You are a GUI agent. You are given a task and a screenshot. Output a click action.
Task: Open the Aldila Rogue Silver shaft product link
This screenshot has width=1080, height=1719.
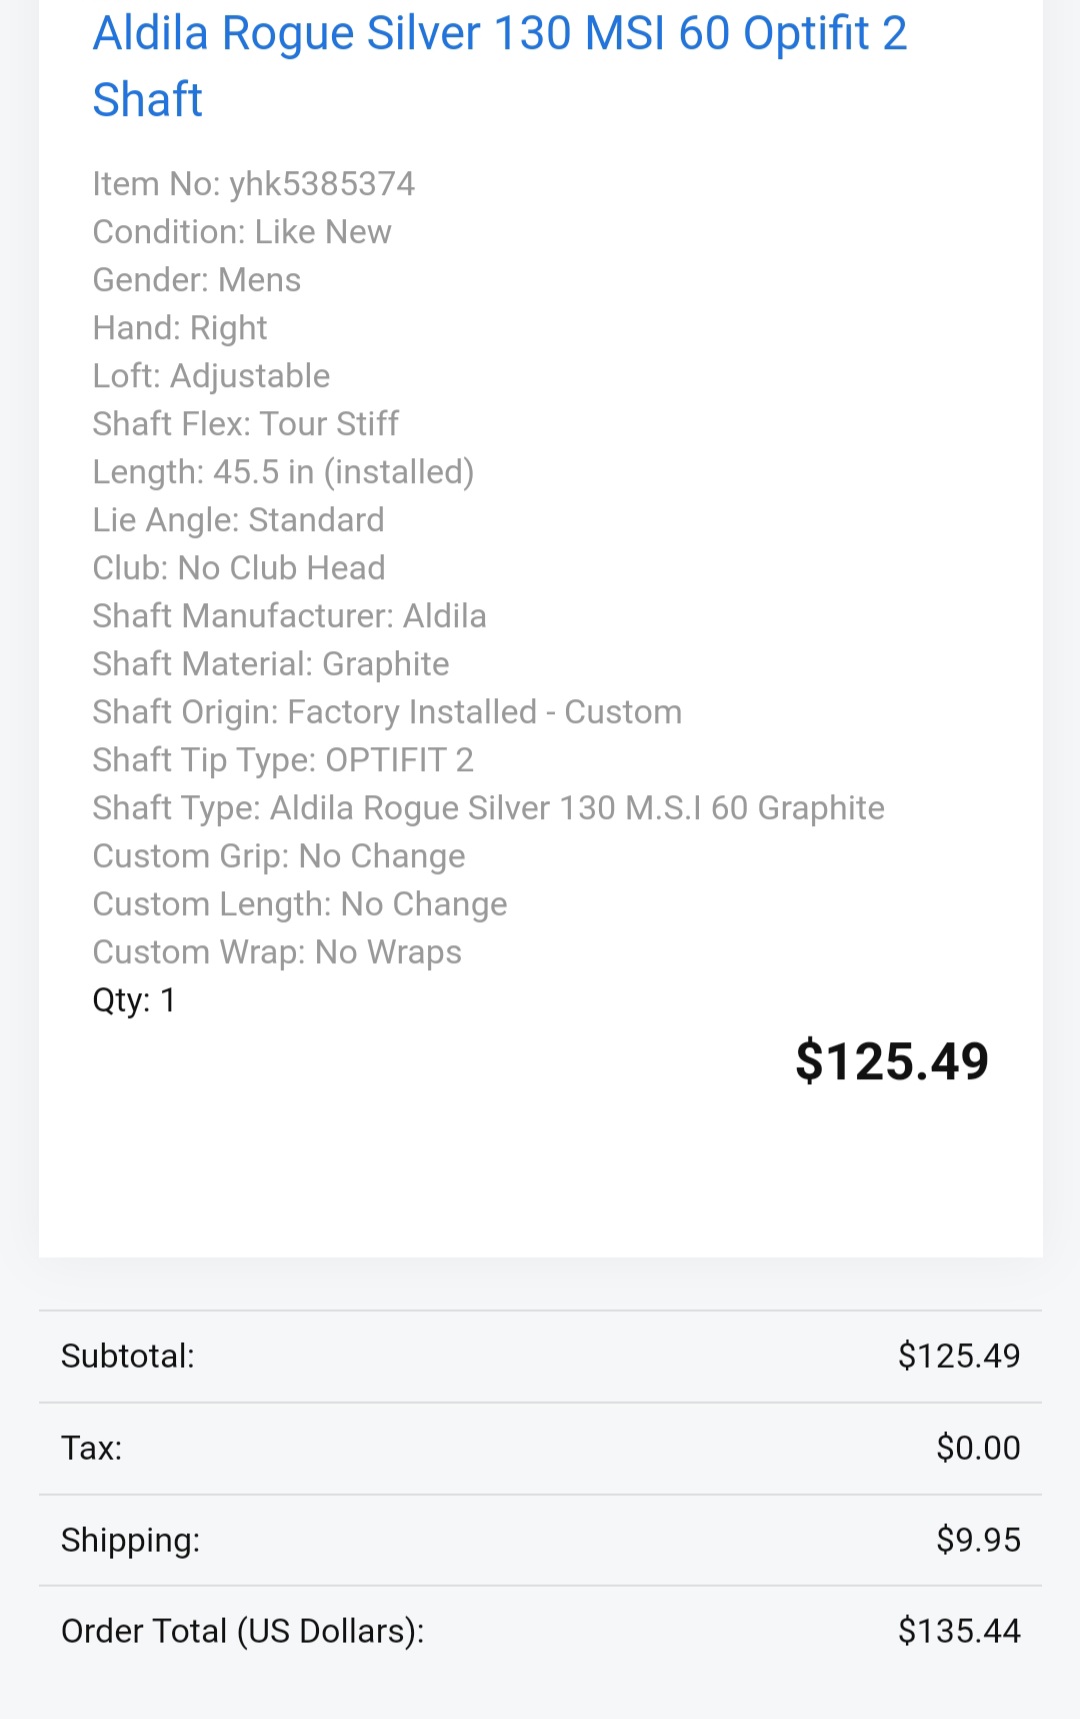pyautogui.click(x=499, y=66)
